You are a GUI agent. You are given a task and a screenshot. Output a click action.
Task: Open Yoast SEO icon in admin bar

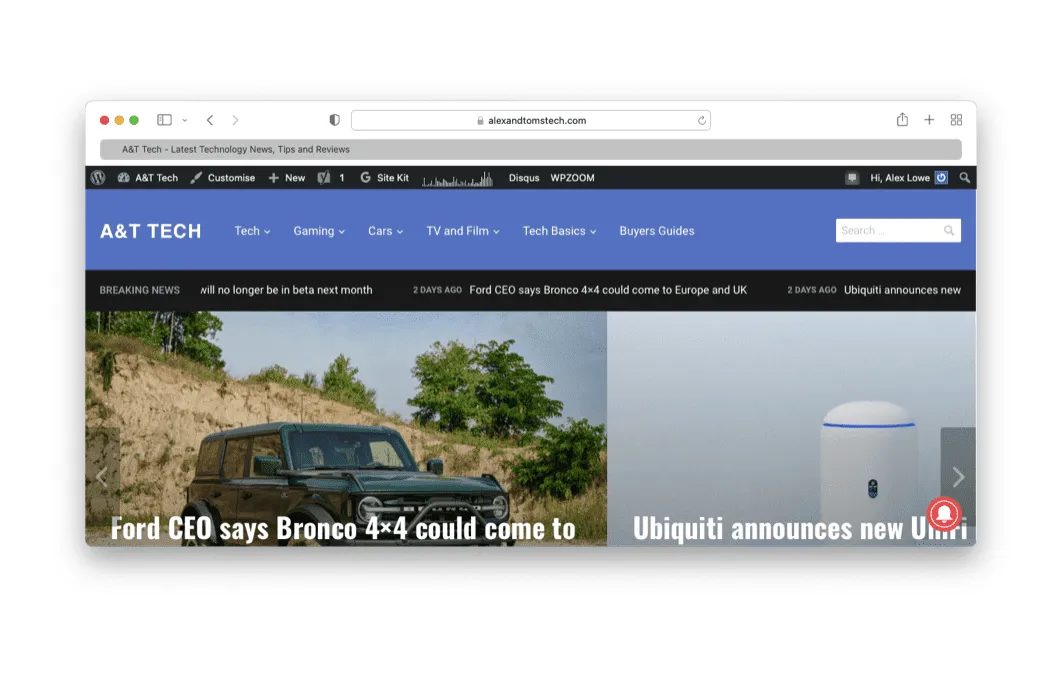tap(324, 178)
